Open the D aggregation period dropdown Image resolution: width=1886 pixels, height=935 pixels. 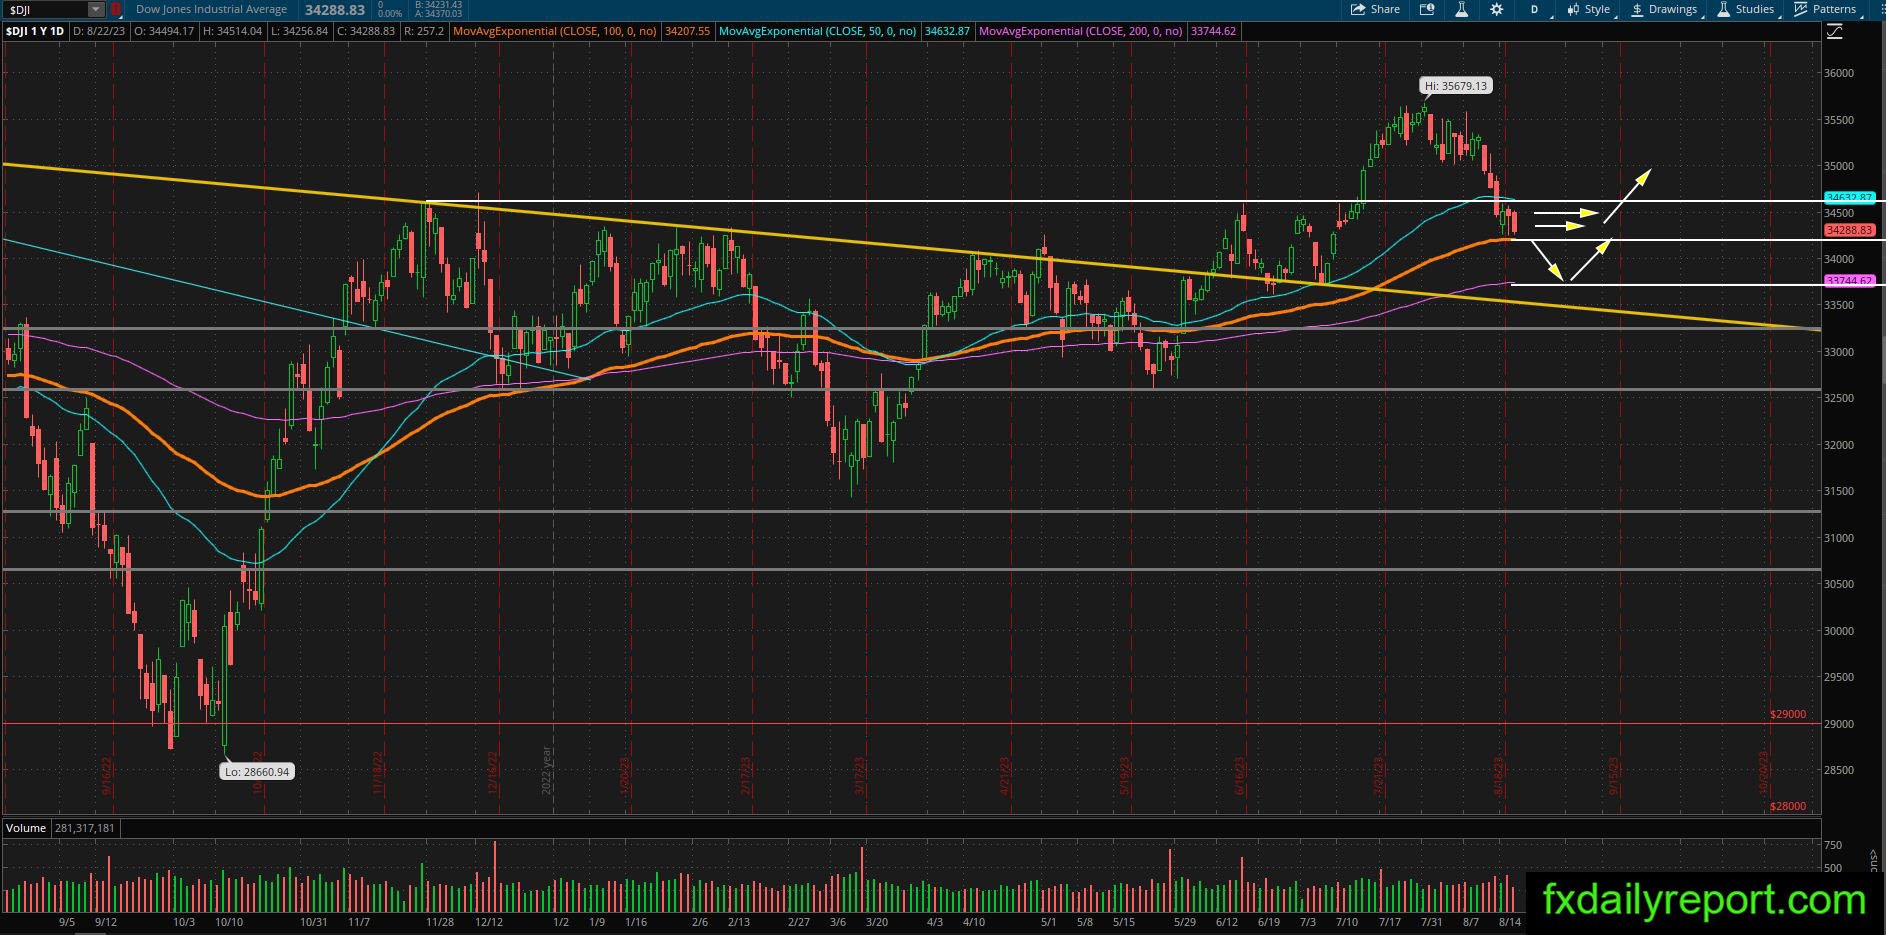coord(1536,9)
